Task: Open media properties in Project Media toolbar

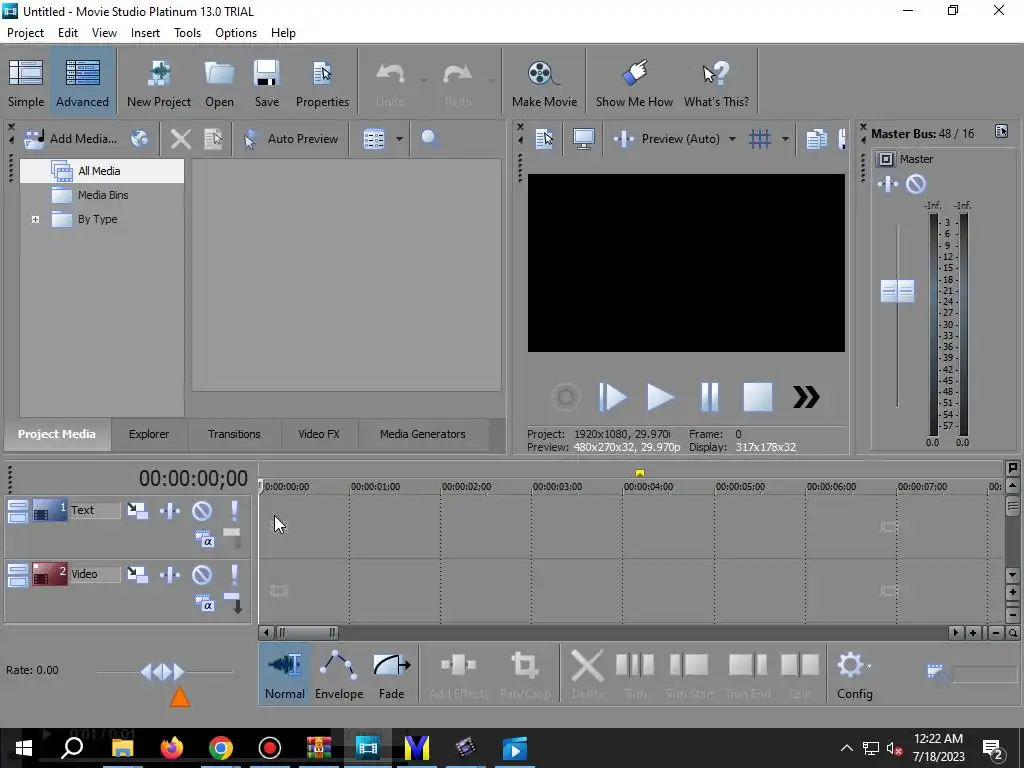Action: (x=213, y=138)
